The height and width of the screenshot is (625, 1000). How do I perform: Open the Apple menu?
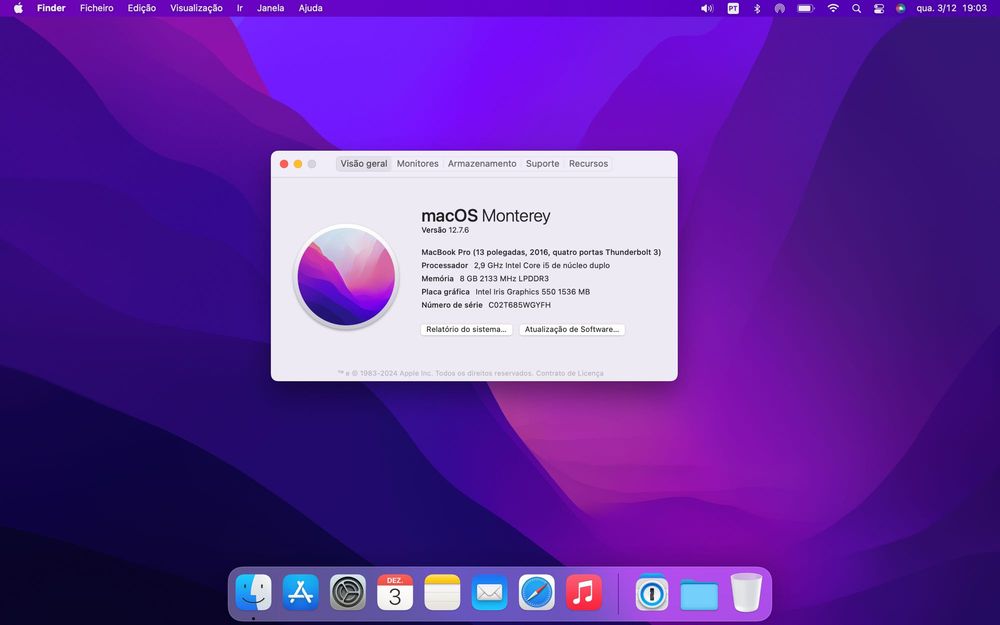click(18, 8)
